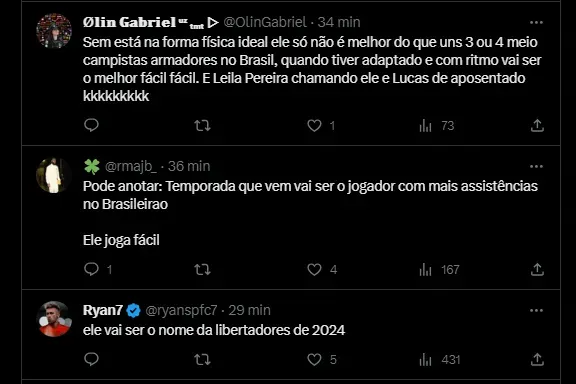Open the @rmajb_ profile avatar
Image resolution: width=576 pixels, height=384 pixels.
(x=54, y=175)
